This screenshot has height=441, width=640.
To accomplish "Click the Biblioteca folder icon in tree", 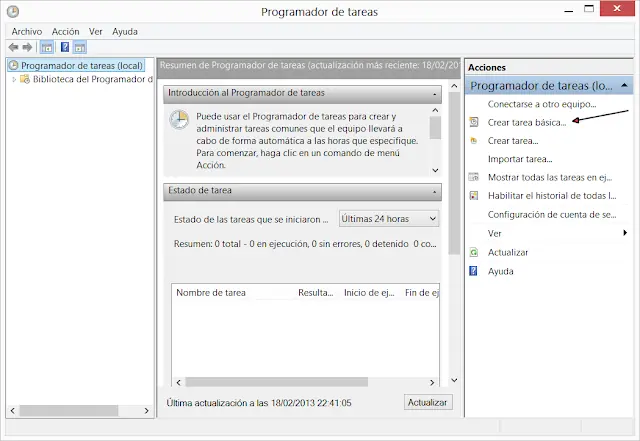I will (25, 79).
